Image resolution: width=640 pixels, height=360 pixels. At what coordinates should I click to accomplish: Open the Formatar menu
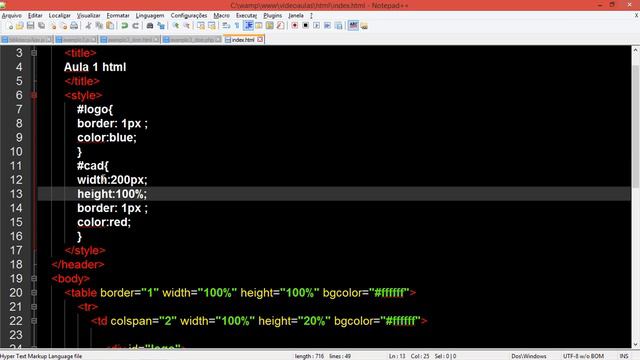coord(118,16)
